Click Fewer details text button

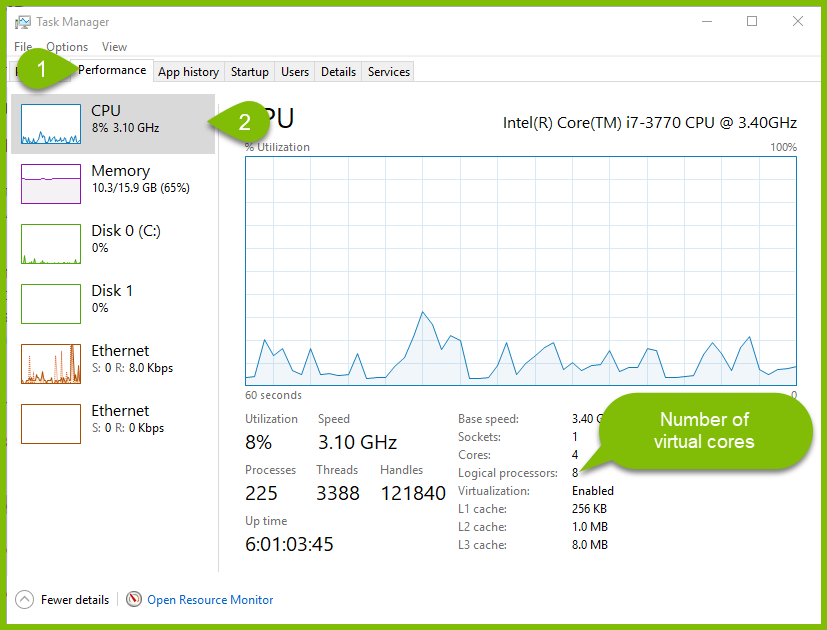click(75, 600)
